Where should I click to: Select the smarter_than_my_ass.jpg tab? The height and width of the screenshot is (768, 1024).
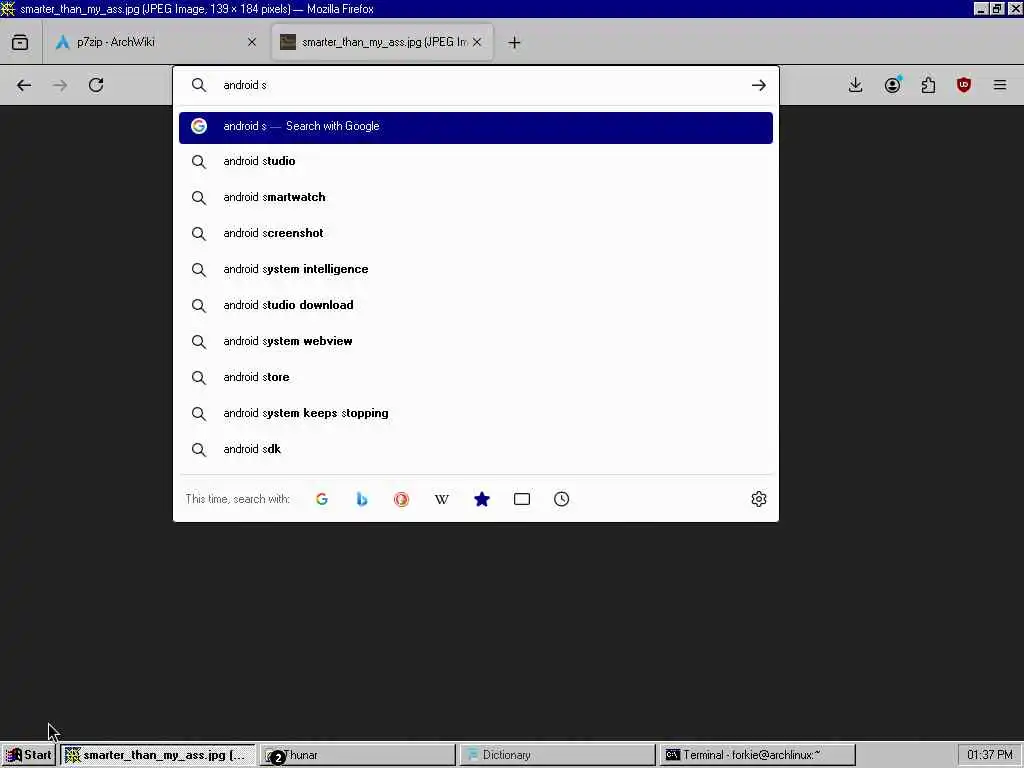[382, 42]
